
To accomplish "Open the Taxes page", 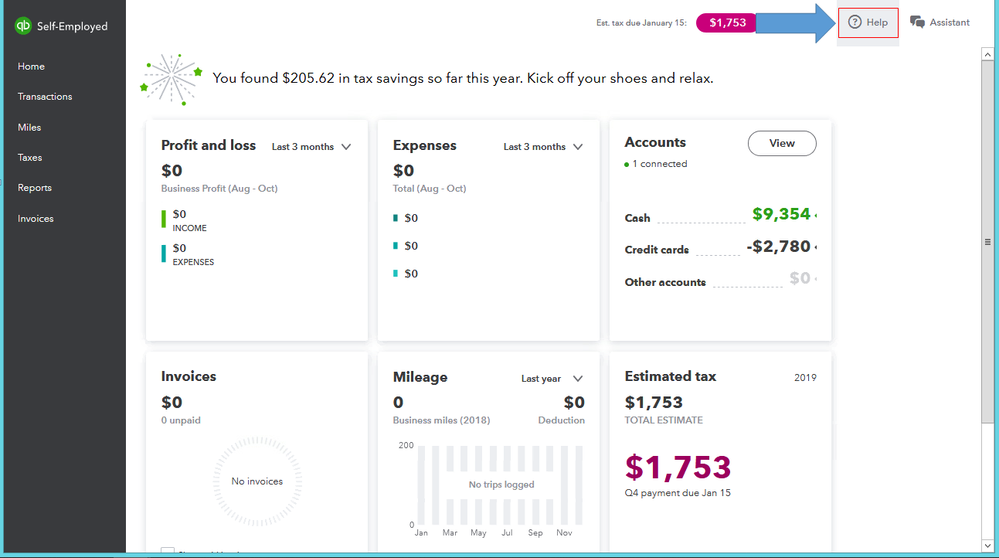I will [x=30, y=157].
